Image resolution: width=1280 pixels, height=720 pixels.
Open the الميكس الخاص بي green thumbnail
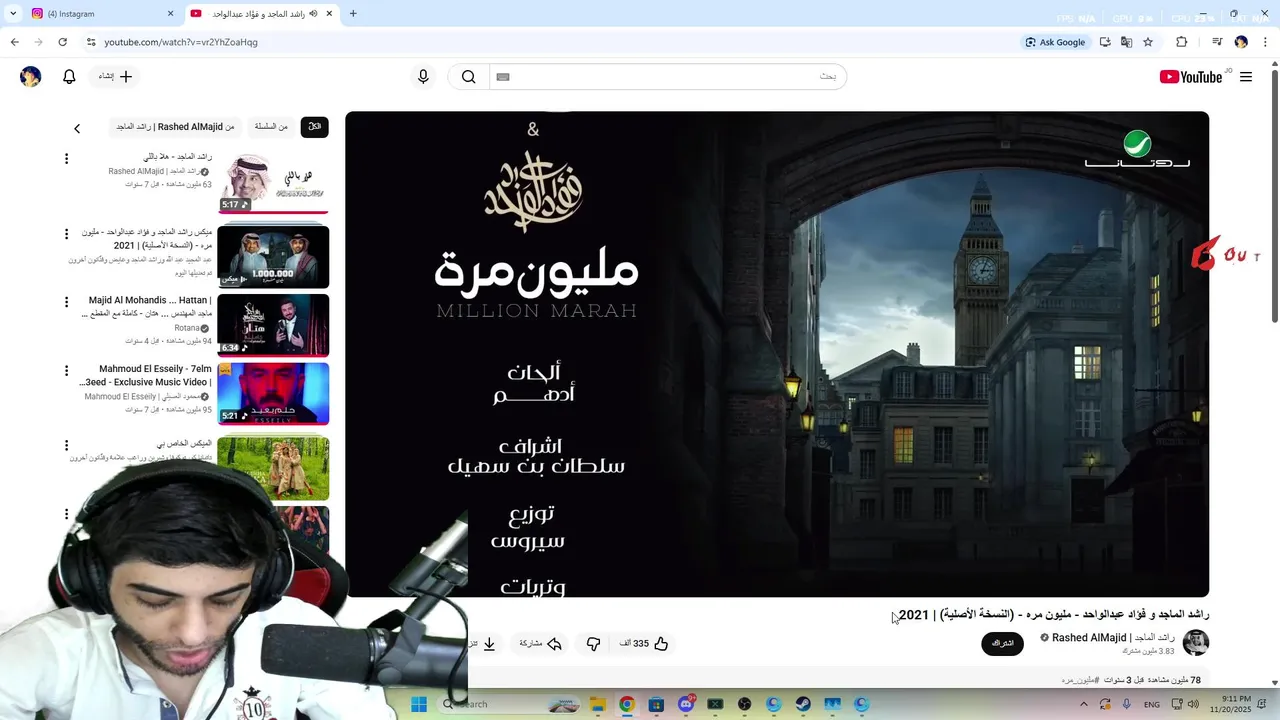(273, 468)
